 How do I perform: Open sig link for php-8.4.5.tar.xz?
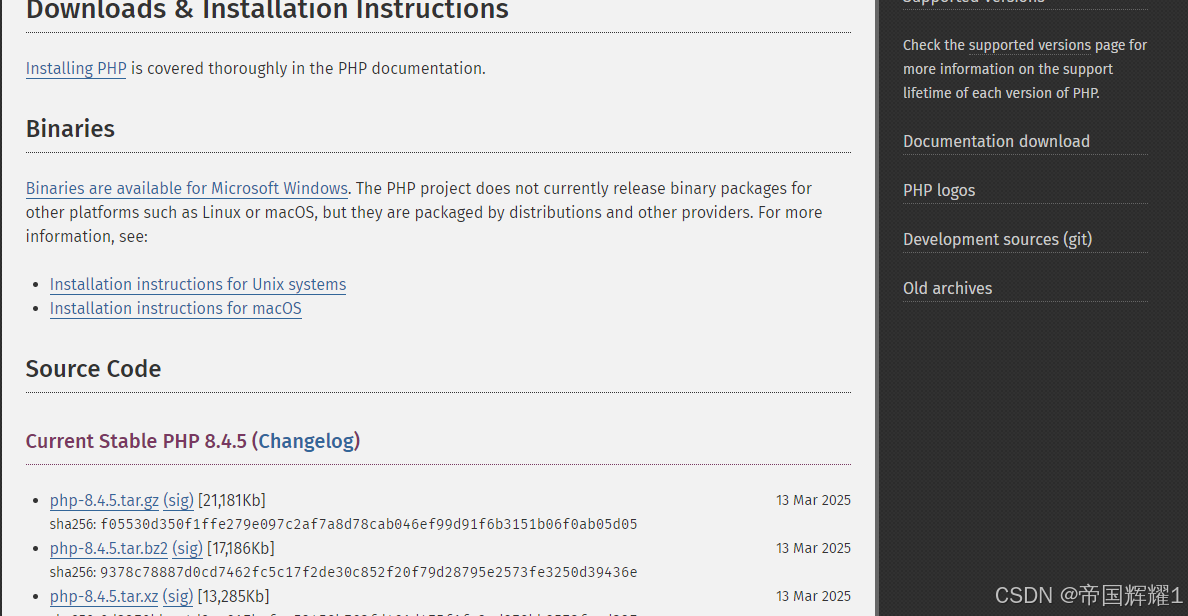tap(178, 597)
